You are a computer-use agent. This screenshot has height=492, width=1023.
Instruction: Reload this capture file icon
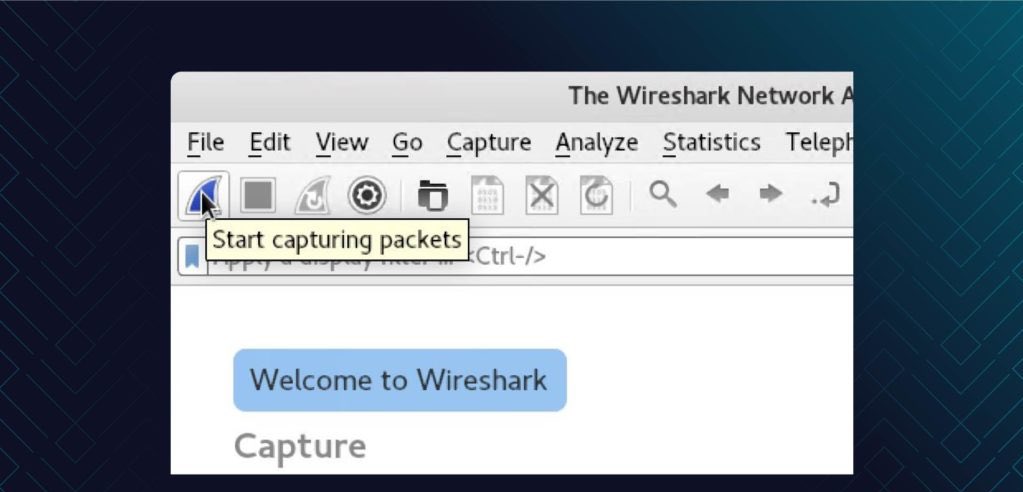click(596, 195)
